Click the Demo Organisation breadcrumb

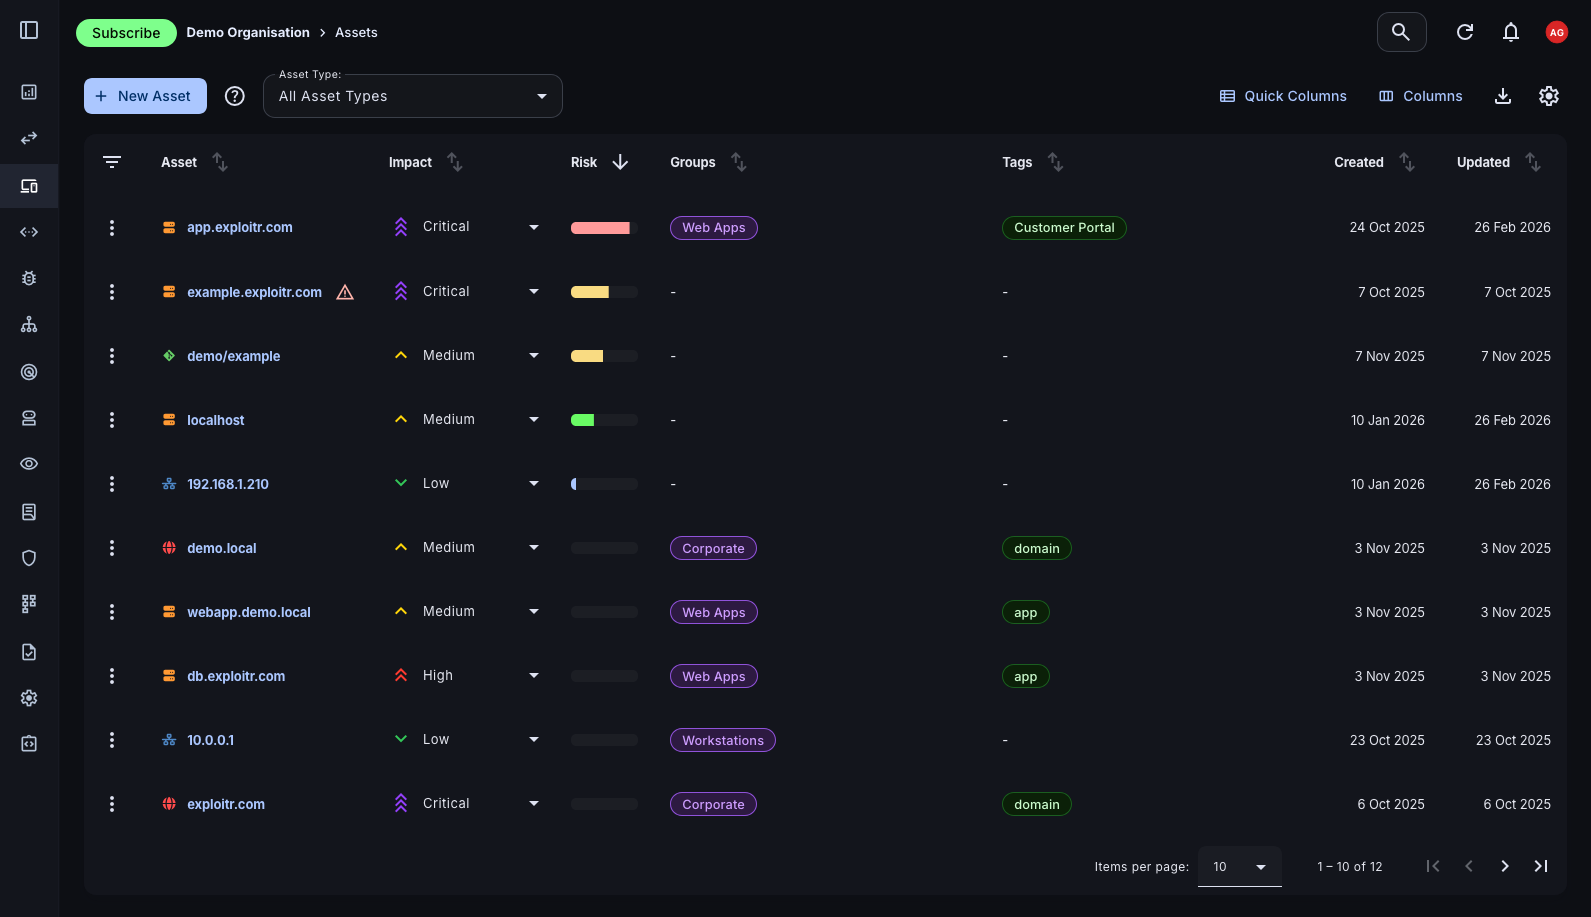(248, 33)
